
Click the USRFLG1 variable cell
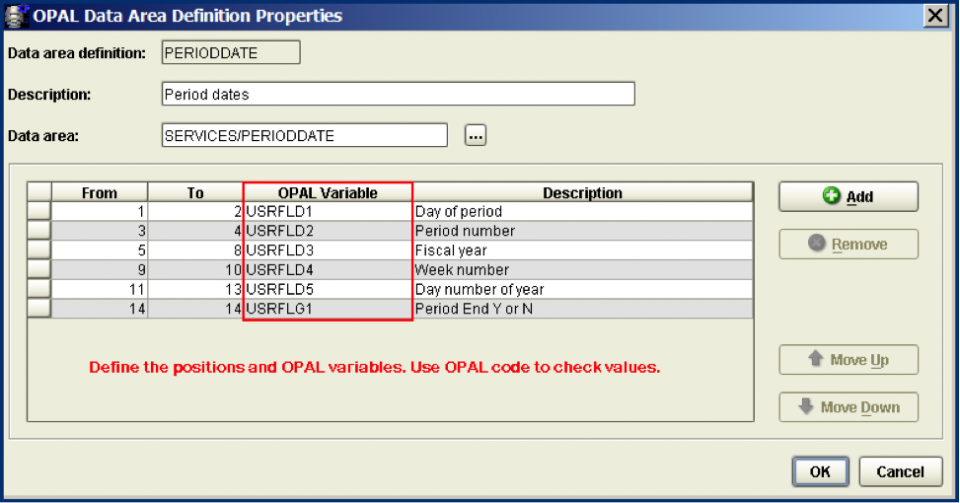(x=328, y=309)
